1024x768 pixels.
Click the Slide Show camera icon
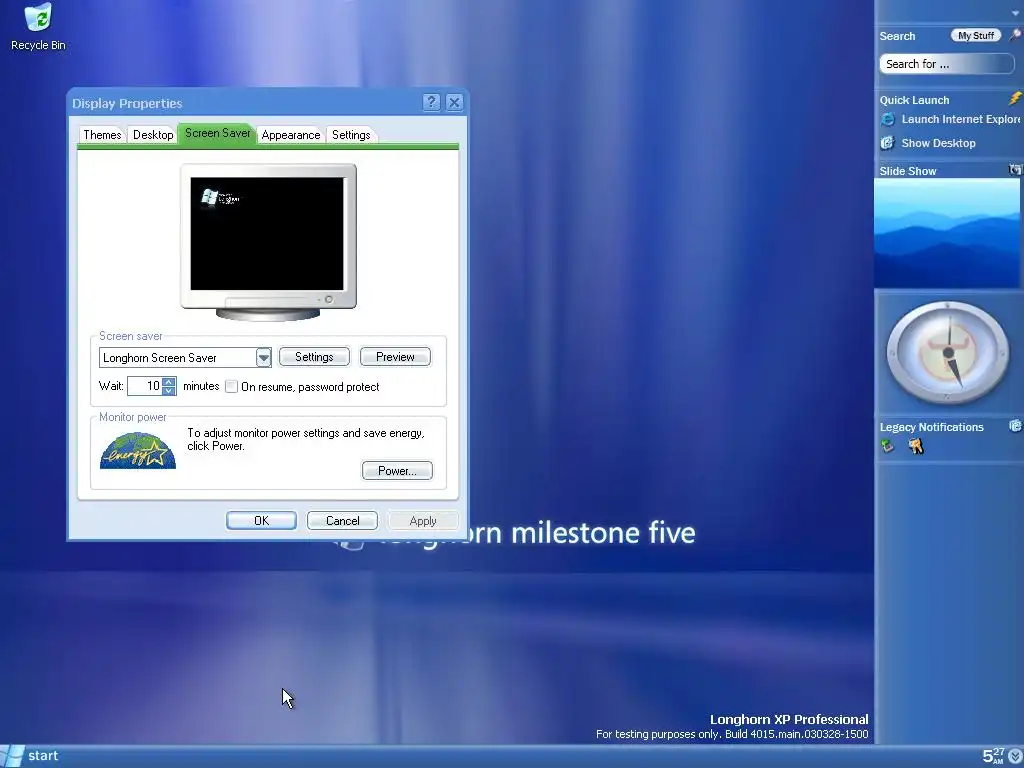point(1016,170)
